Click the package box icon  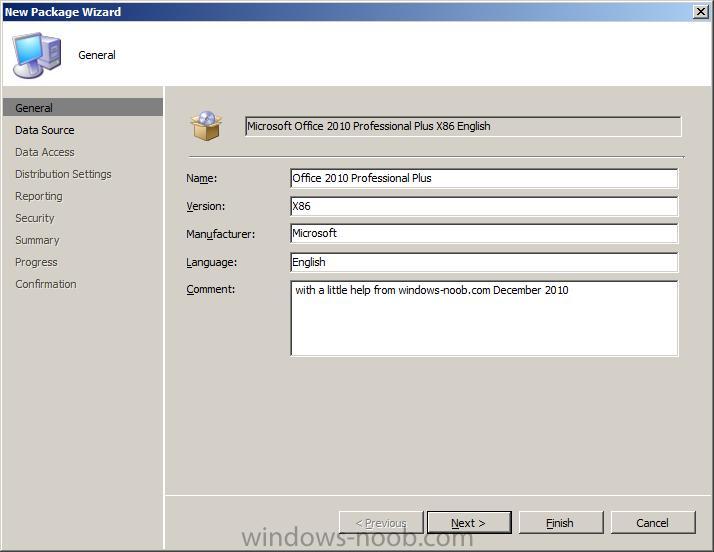[207, 126]
